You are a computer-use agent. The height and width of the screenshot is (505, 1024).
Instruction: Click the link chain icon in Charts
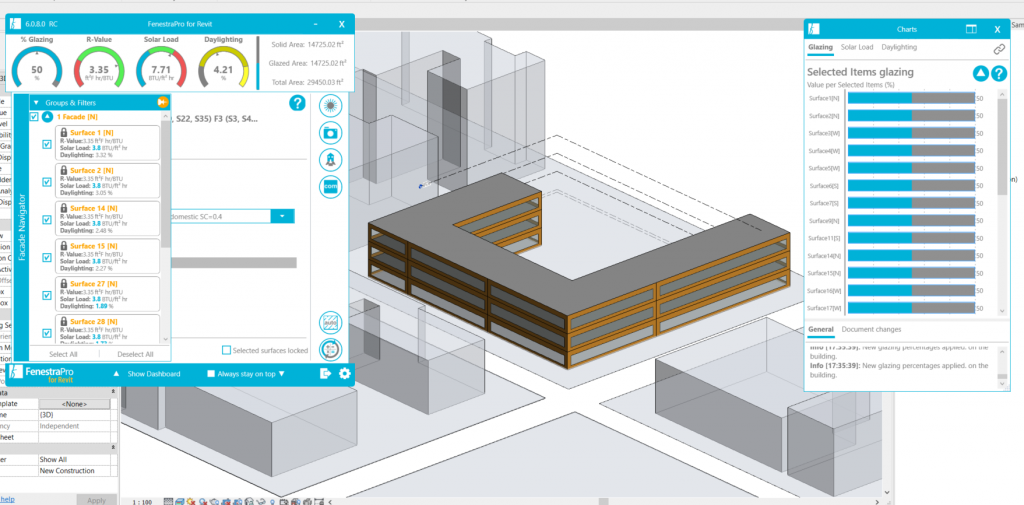[999, 49]
